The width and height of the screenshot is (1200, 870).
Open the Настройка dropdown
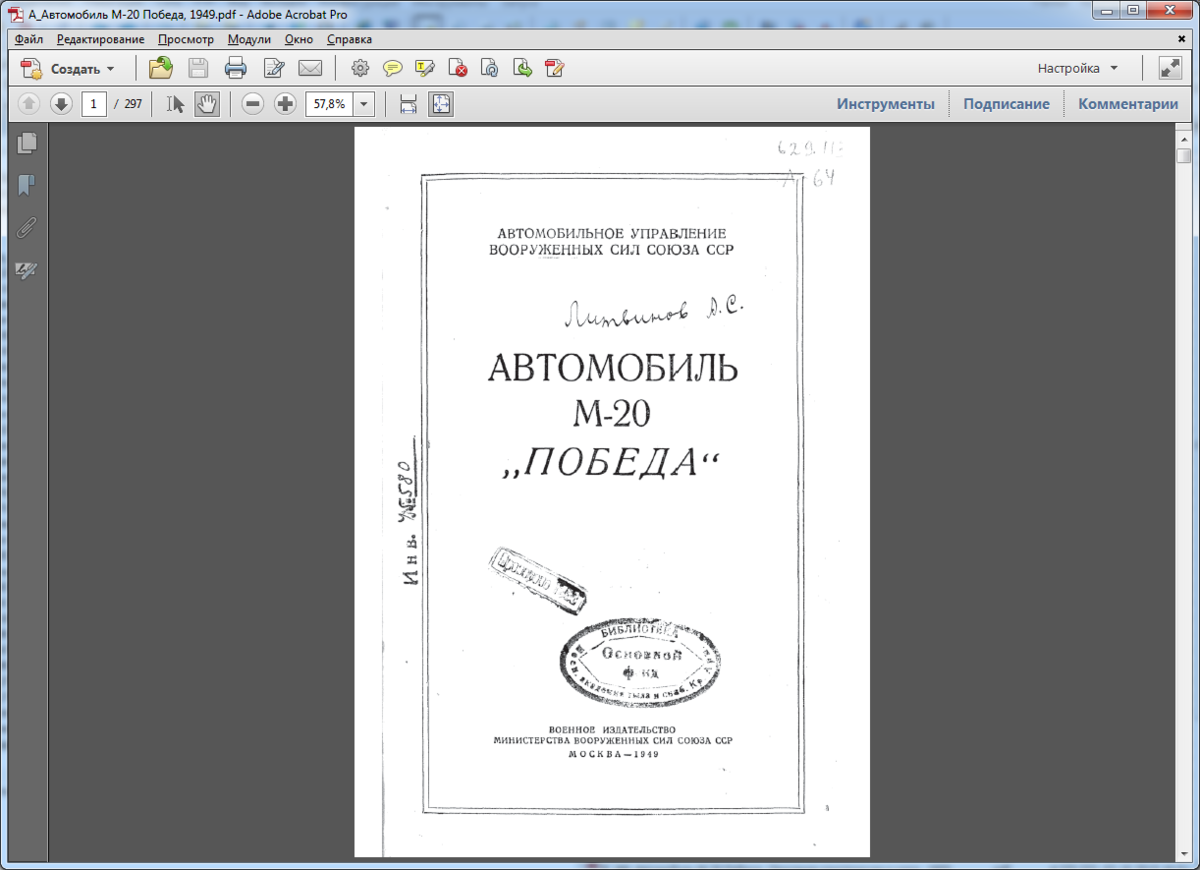[x=1078, y=68]
